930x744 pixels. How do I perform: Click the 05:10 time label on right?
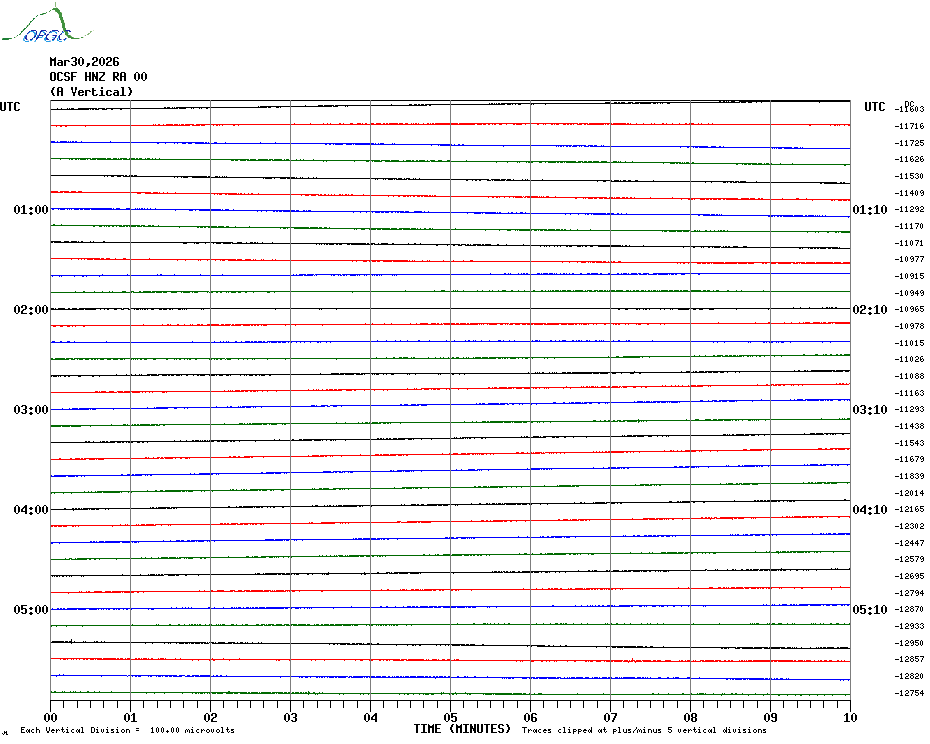[869, 610]
